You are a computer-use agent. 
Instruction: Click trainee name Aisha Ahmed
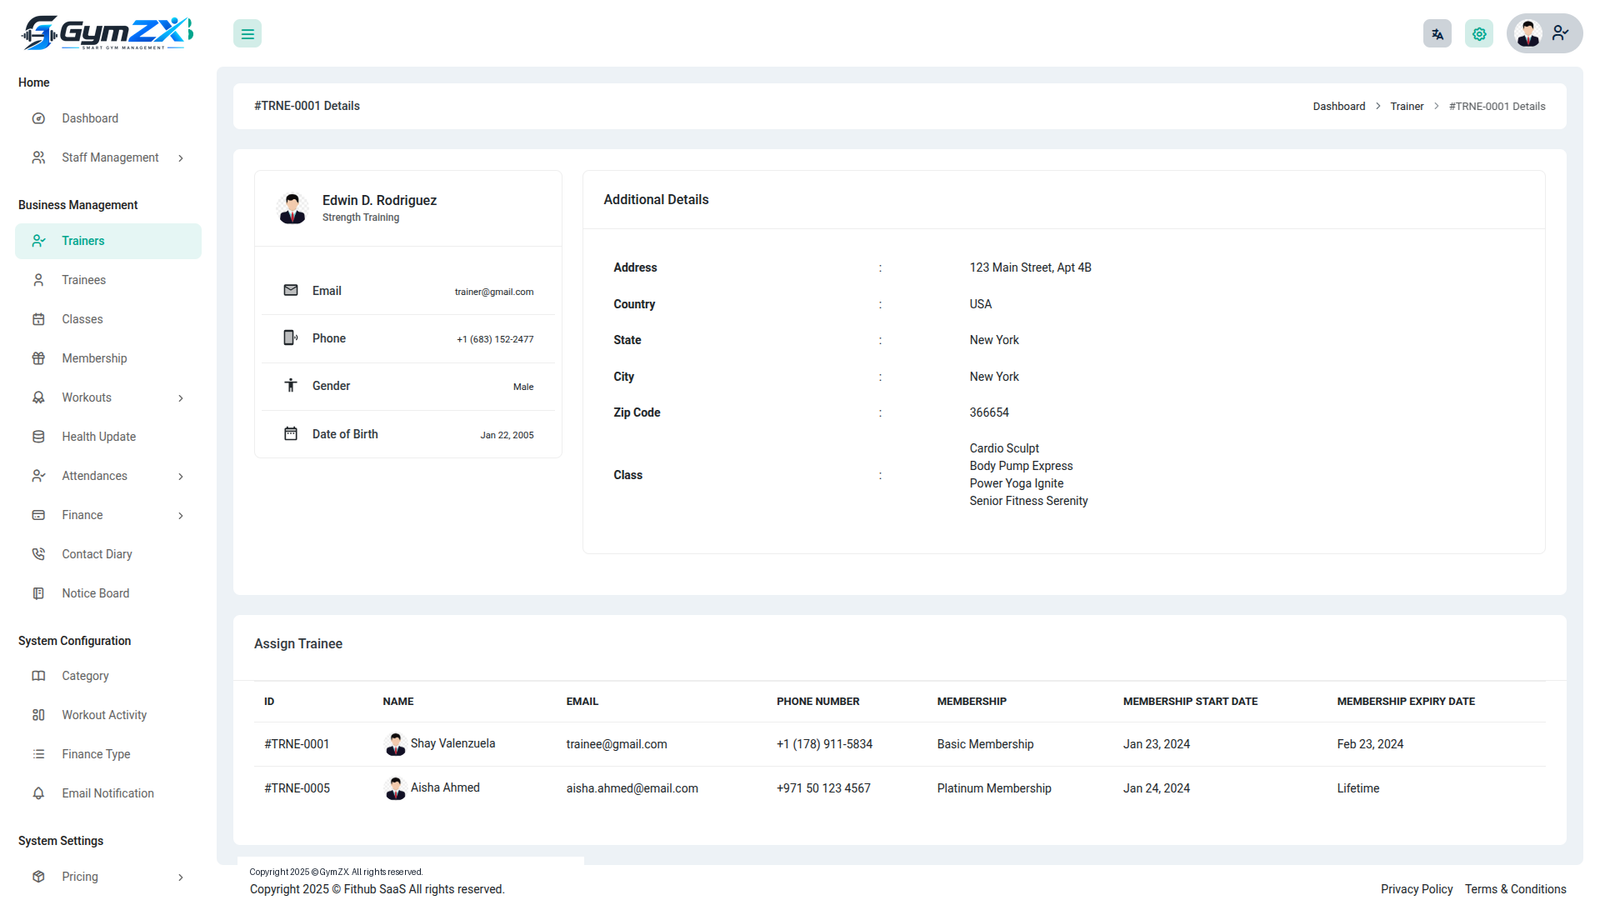click(x=445, y=788)
